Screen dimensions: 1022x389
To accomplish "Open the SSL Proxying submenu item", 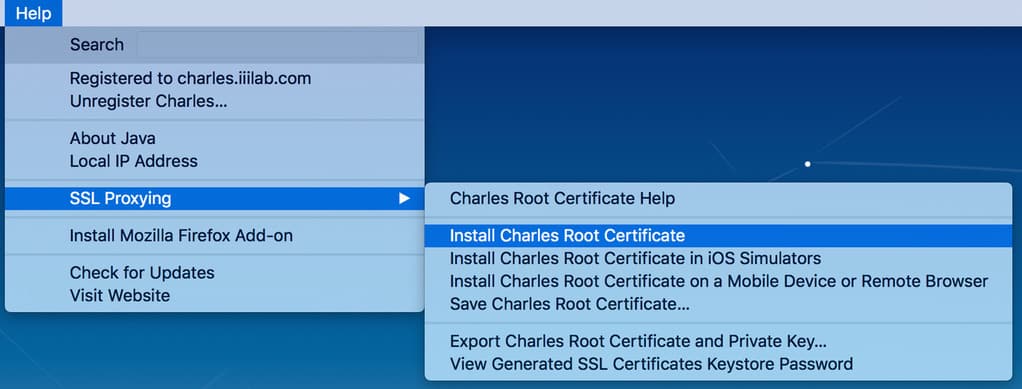I will click(x=214, y=199).
